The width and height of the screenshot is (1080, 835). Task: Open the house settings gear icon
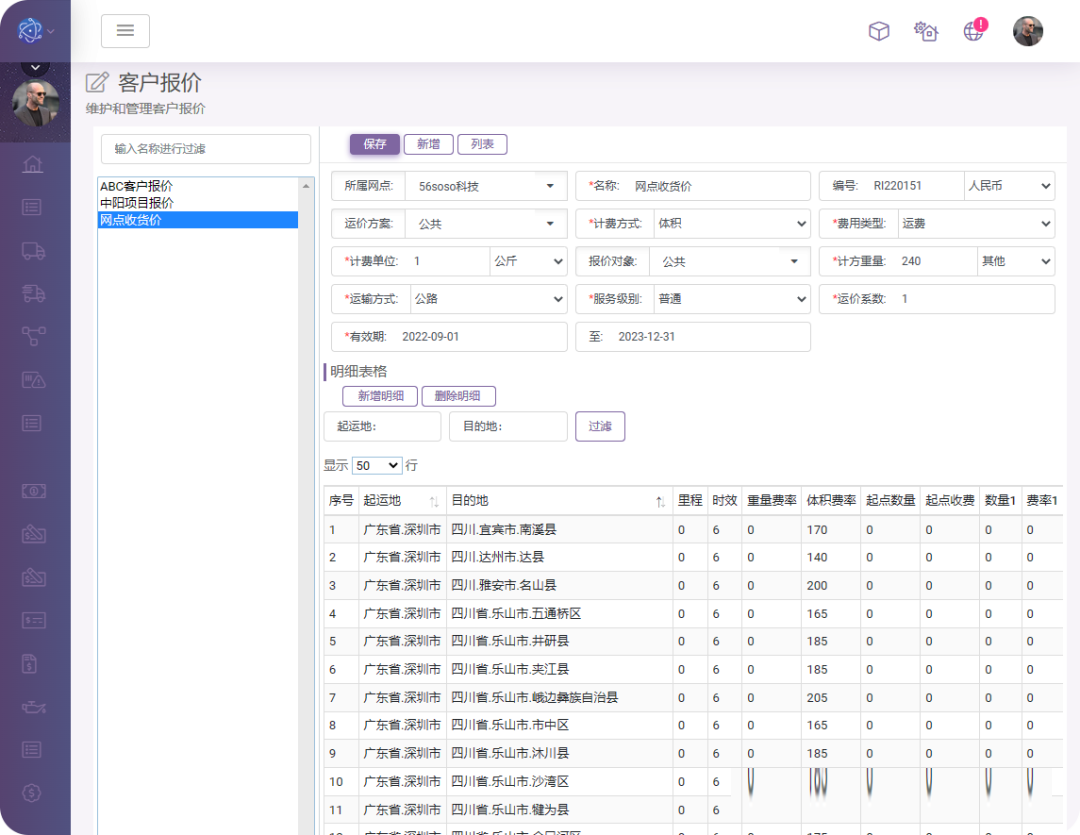(926, 31)
